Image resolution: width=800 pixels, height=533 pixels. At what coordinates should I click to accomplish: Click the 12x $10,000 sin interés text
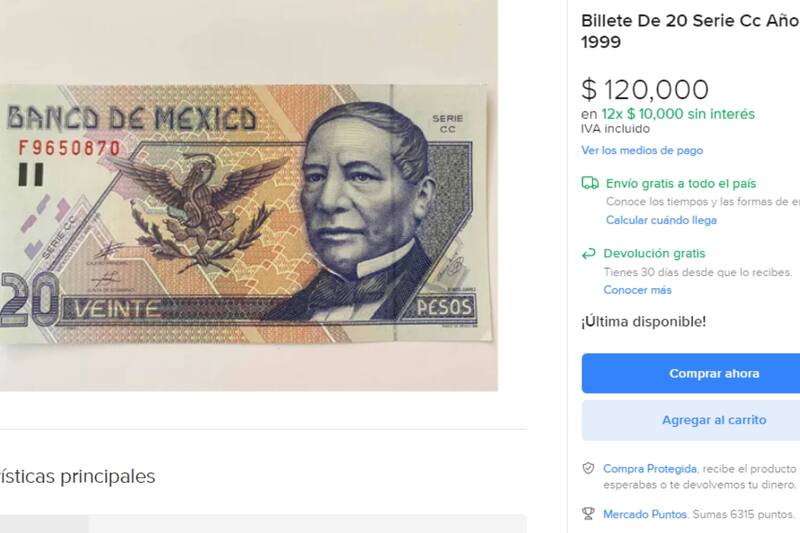[x=678, y=114]
